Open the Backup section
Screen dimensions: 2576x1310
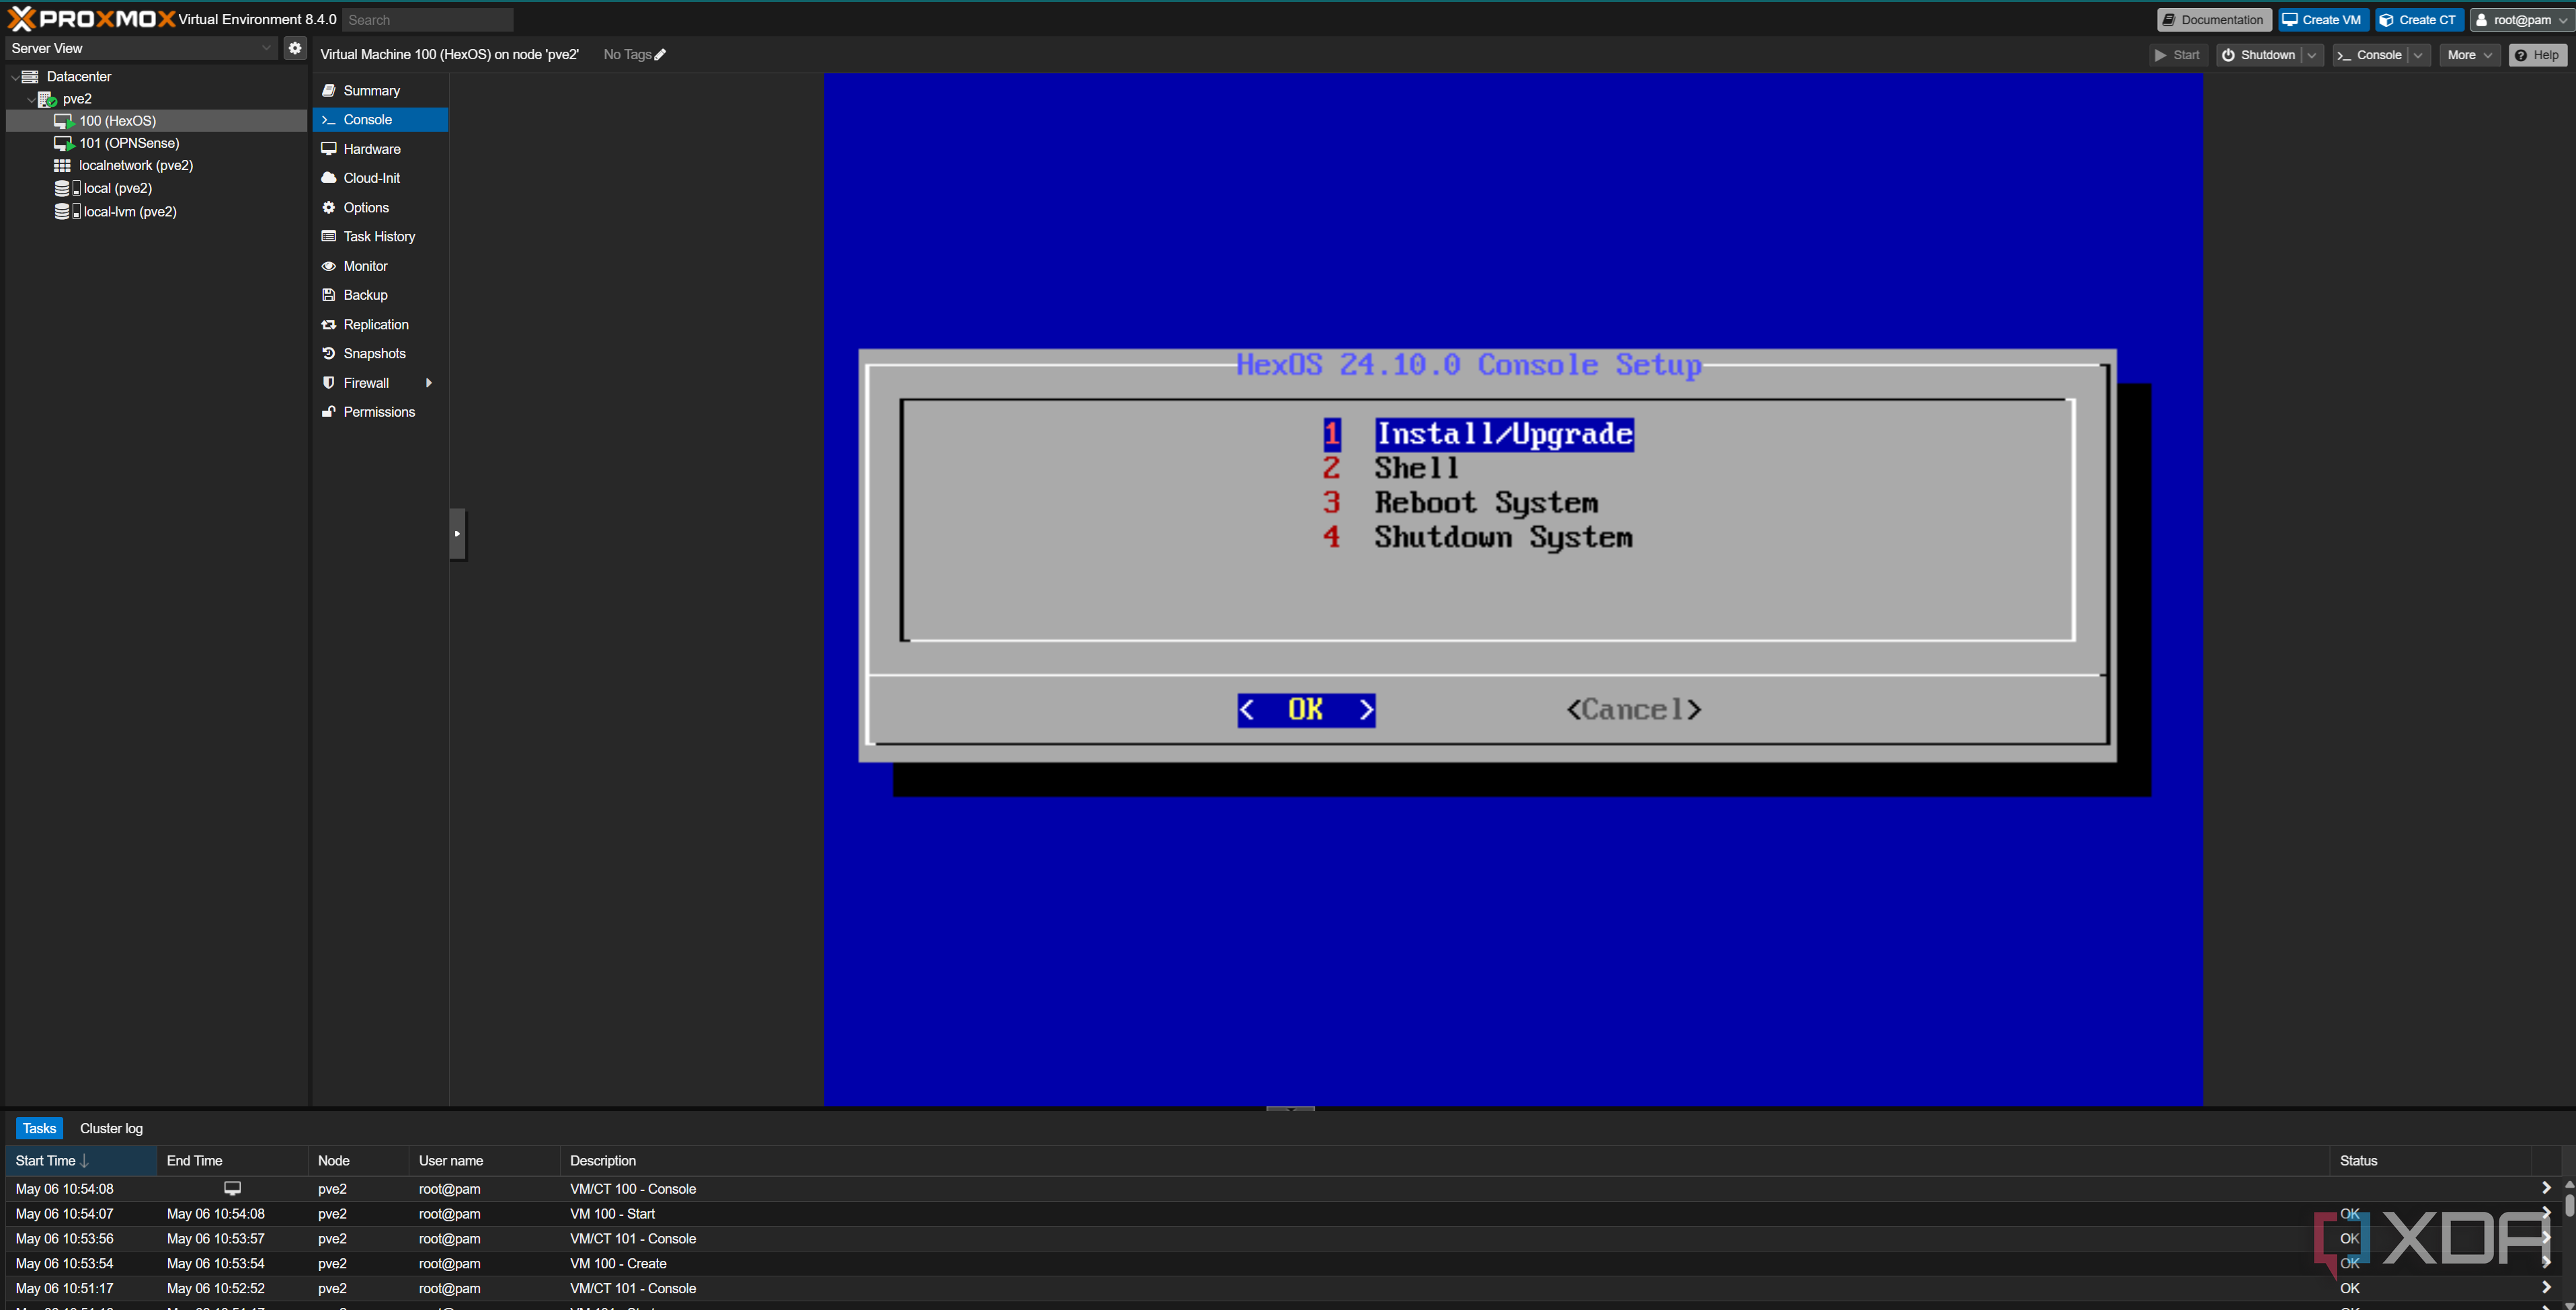pos(380,295)
